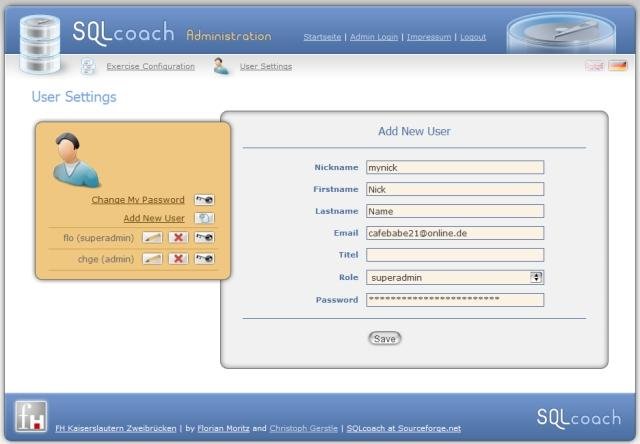Open the Admin Login link
This screenshot has height=444, width=640.
[x=373, y=37]
